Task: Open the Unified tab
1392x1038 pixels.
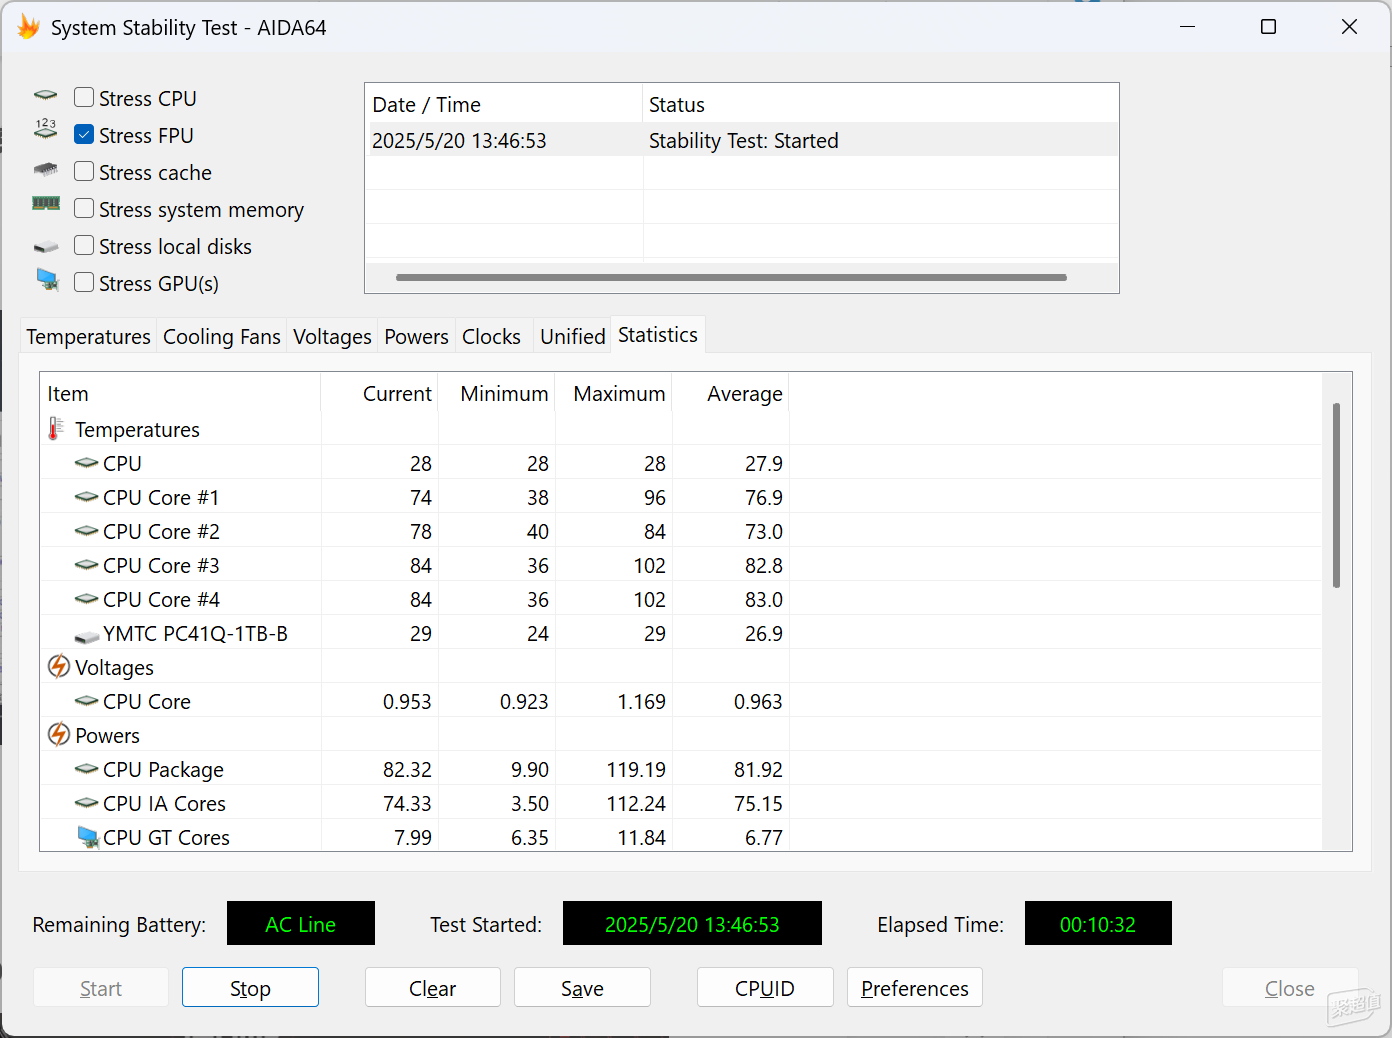Action: 573,337
